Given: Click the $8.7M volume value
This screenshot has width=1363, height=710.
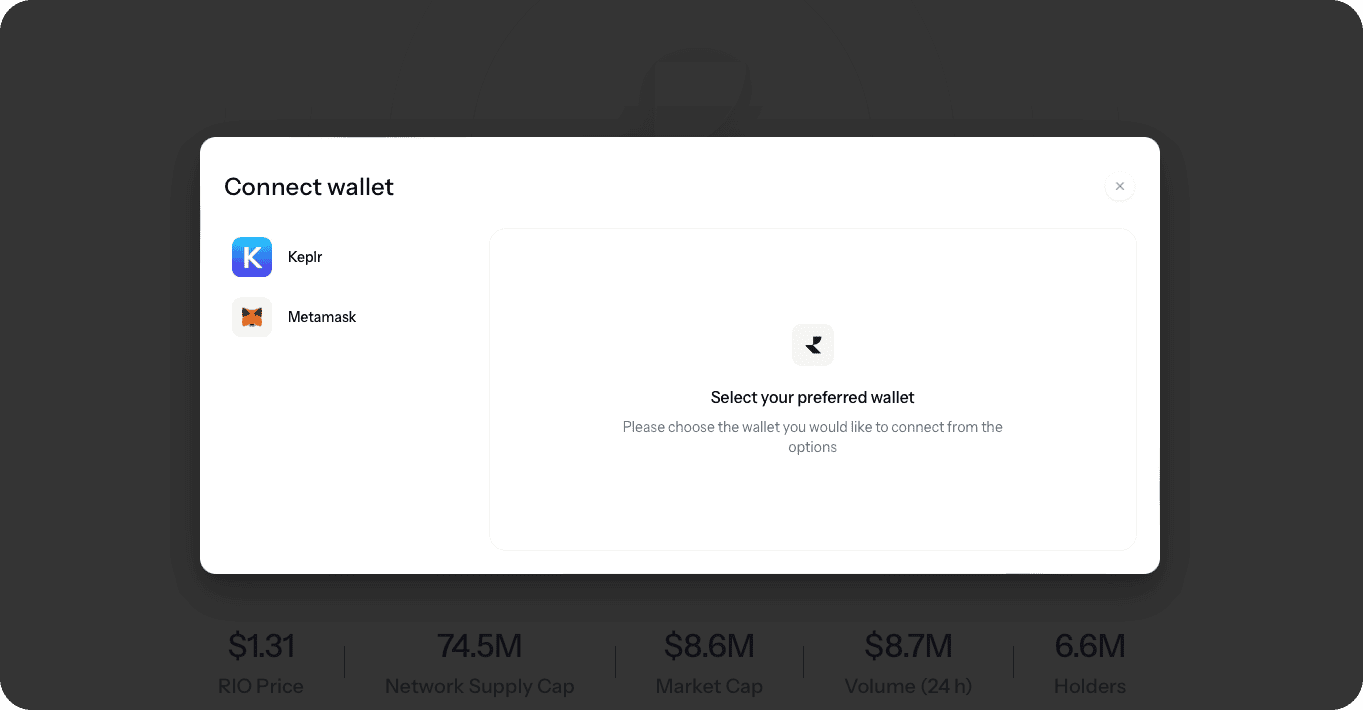Looking at the screenshot, I should tap(908, 646).
